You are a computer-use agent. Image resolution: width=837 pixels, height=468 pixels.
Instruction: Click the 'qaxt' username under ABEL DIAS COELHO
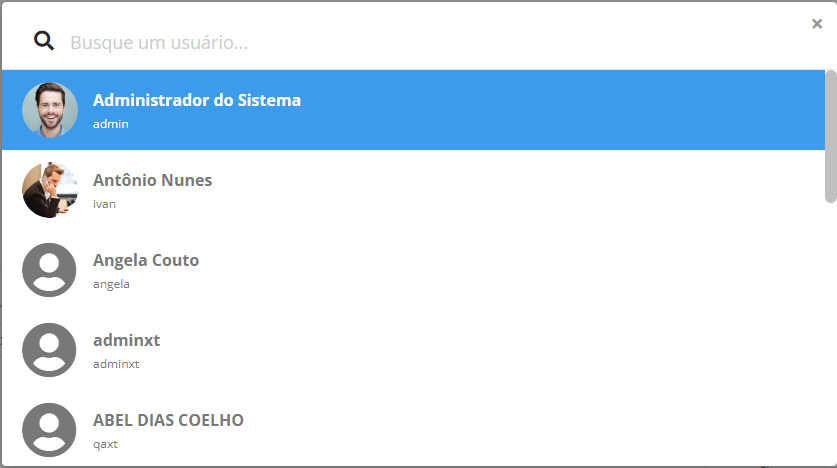click(x=105, y=444)
